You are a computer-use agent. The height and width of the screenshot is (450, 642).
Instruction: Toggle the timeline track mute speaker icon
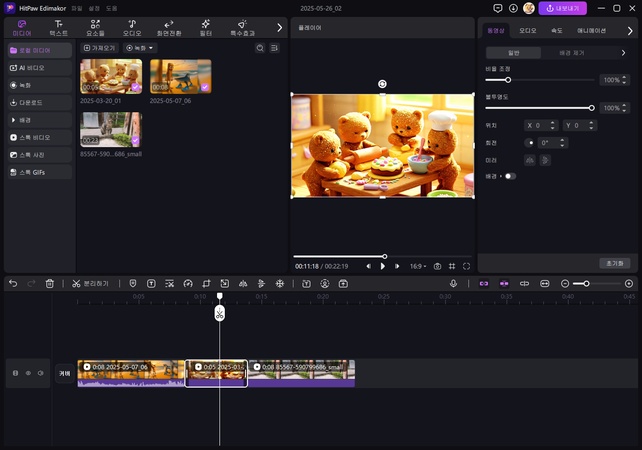coord(41,373)
